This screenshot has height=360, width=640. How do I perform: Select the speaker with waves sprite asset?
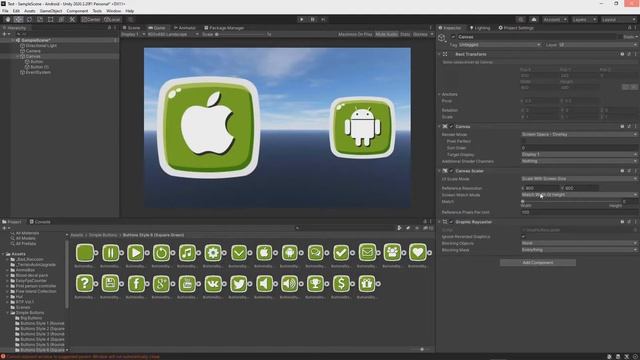point(290,284)
